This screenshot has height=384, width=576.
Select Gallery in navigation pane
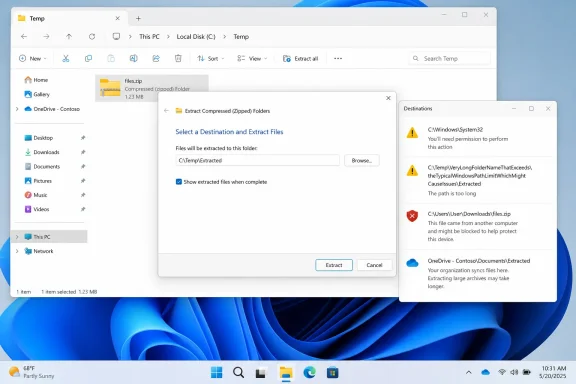click(37, 94)
